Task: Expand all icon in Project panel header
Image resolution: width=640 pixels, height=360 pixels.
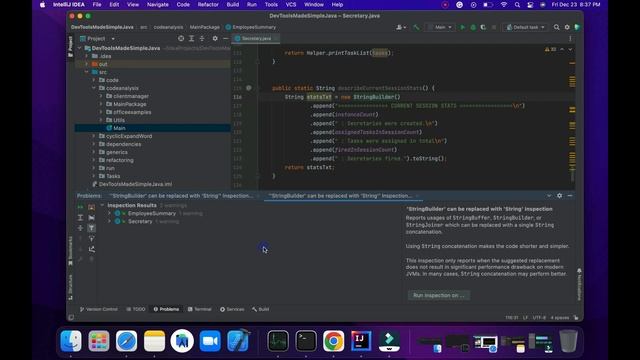Action: coord(191,38)
